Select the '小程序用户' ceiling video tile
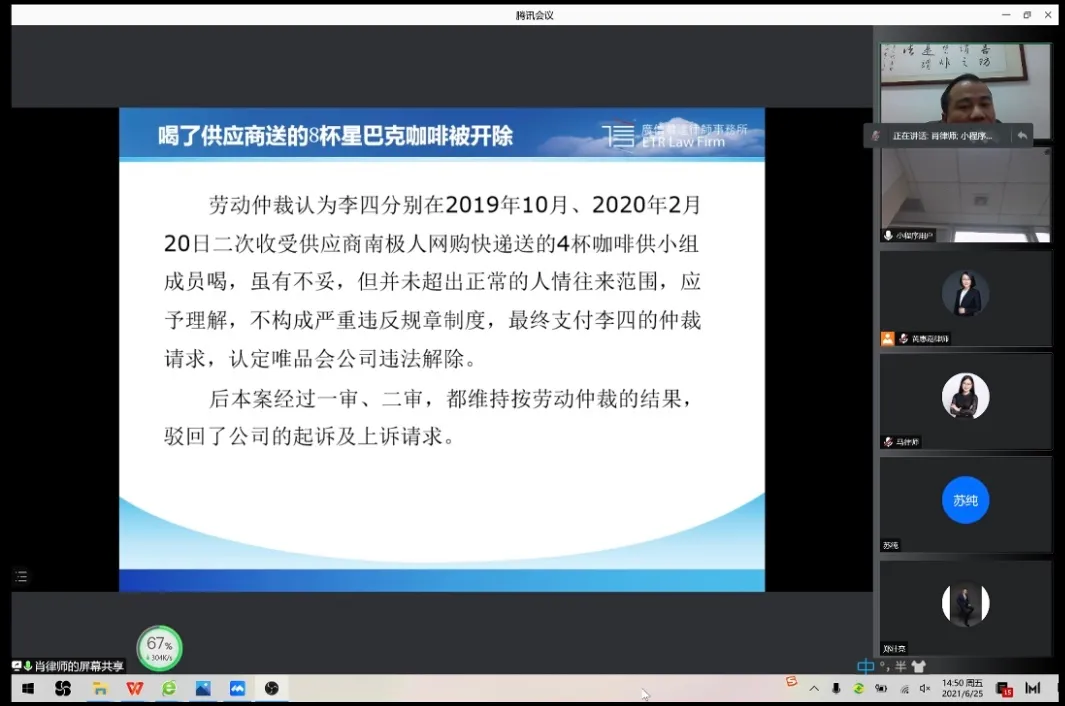Image resolution: width=1065 pixels, height=706 pixels. (965, 196)
